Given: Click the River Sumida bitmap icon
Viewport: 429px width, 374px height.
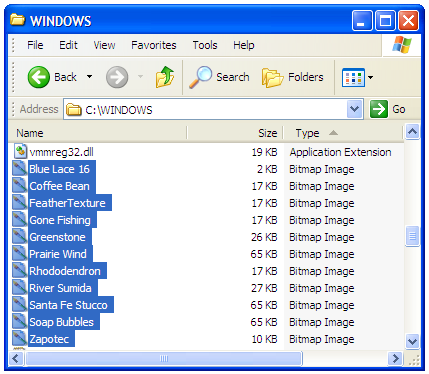Looking at the screenshot, I should (x=20, y=288).
